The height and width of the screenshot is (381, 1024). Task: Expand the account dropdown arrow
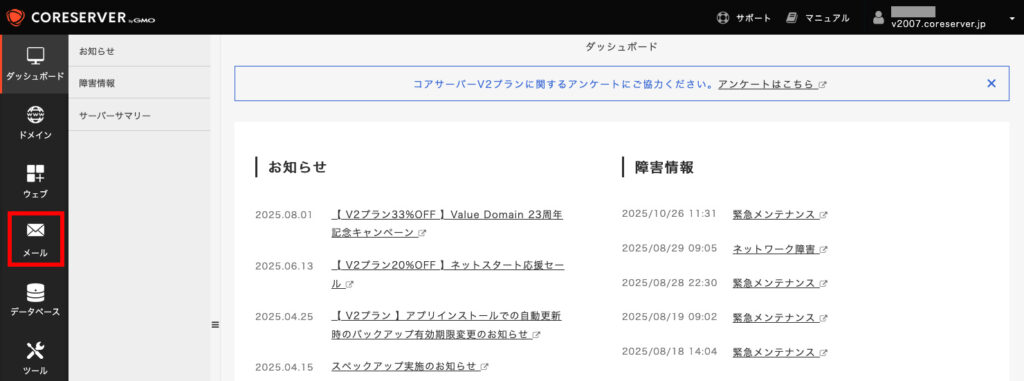[1012, 18]
